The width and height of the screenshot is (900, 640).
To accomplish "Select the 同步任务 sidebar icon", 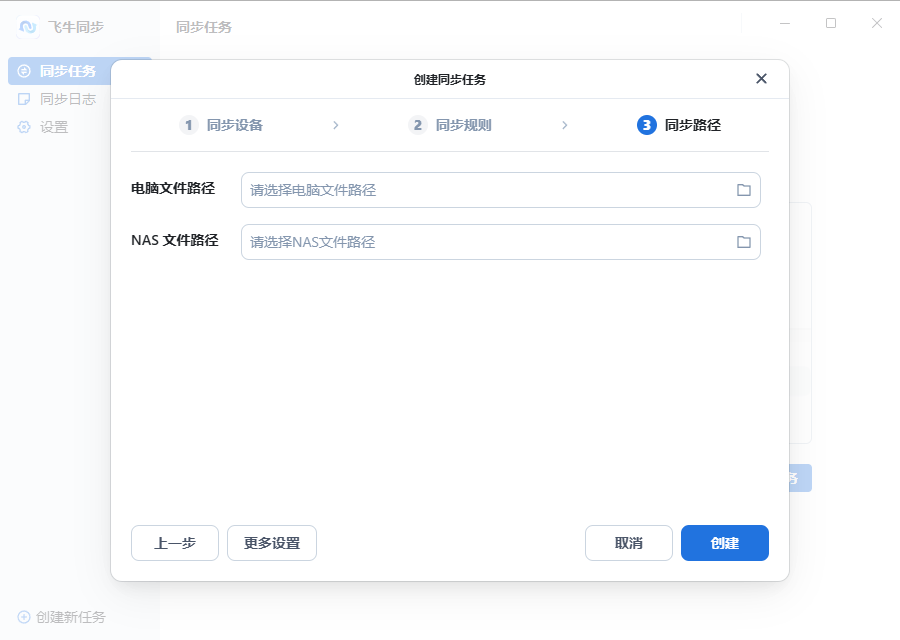I will tap(25, 70).
